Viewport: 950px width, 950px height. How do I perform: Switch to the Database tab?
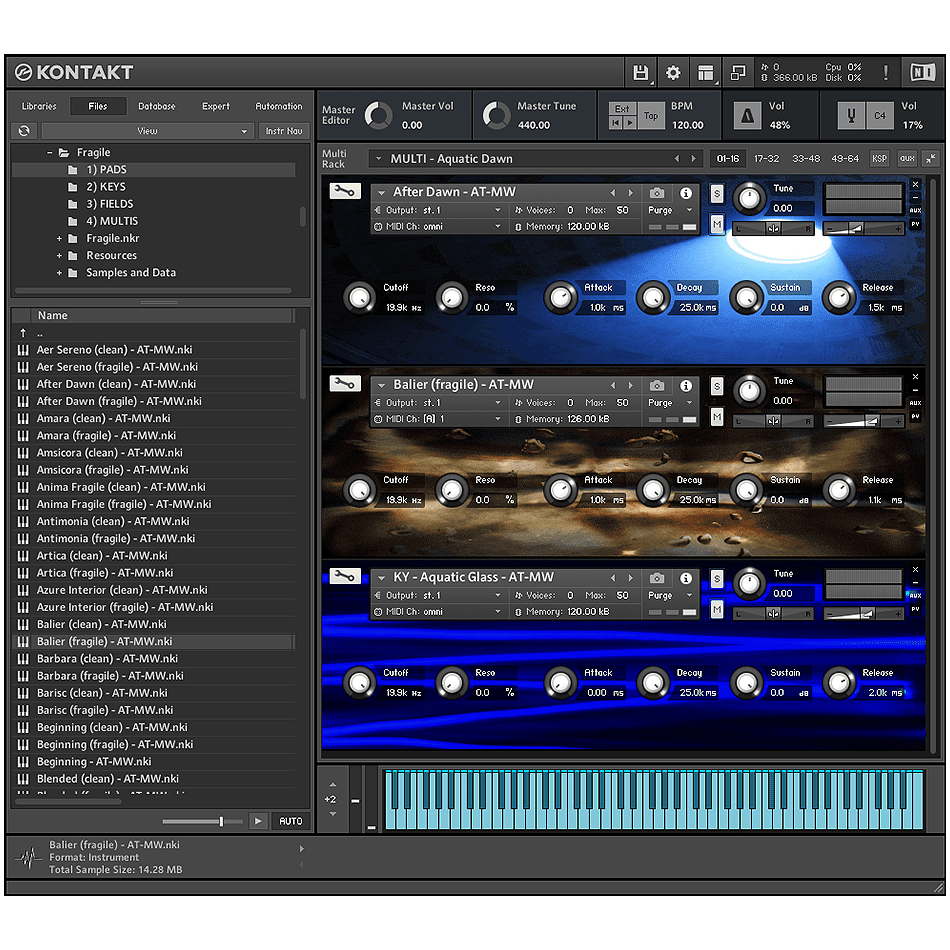click(x=157, y=106)
